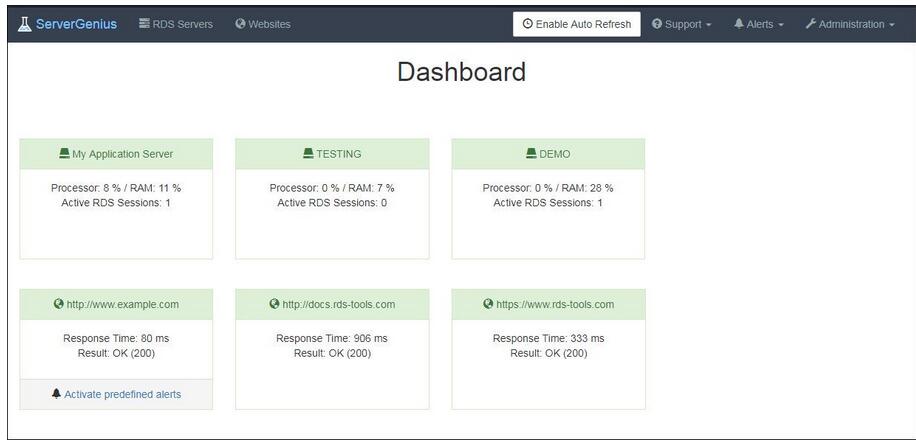Select the TESTING server card body
Viewport: 916px width, 440px height.
coord(332,214)
